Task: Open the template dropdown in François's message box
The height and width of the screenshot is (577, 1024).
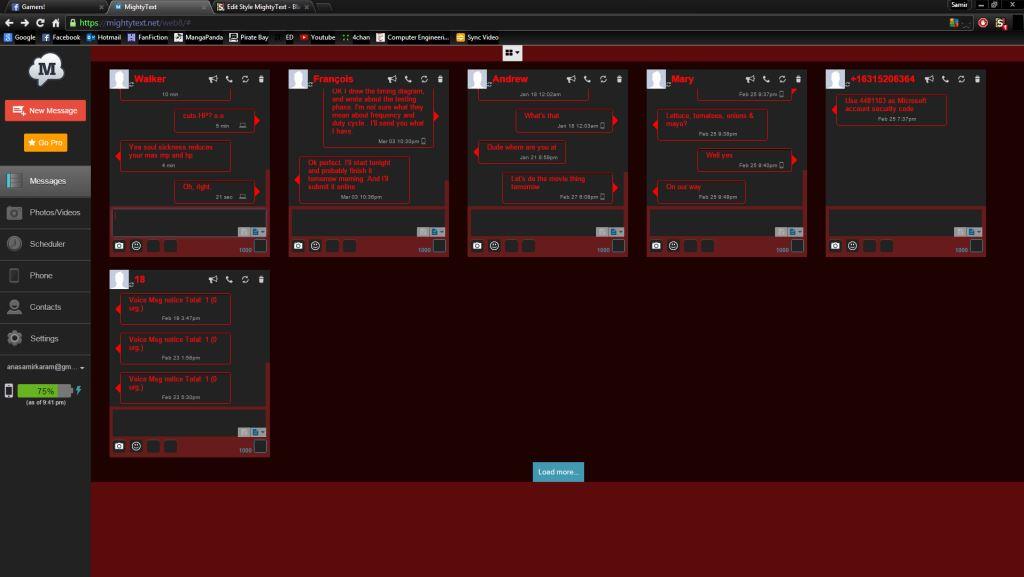Action: (438, 232)
